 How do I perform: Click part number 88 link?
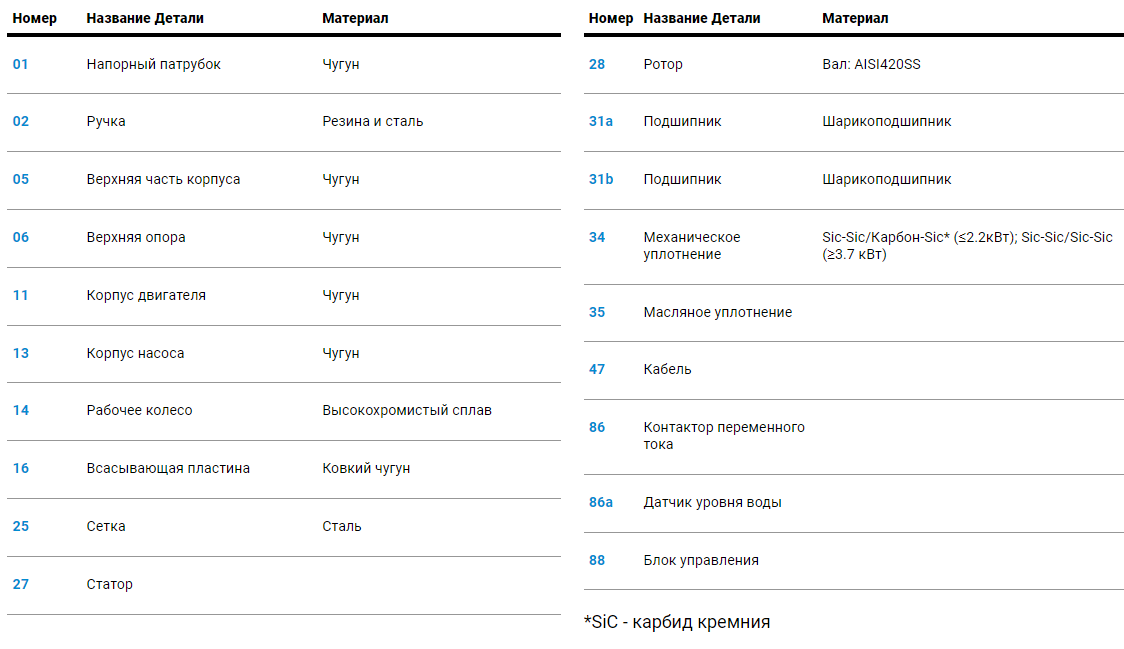click(597, 560)
